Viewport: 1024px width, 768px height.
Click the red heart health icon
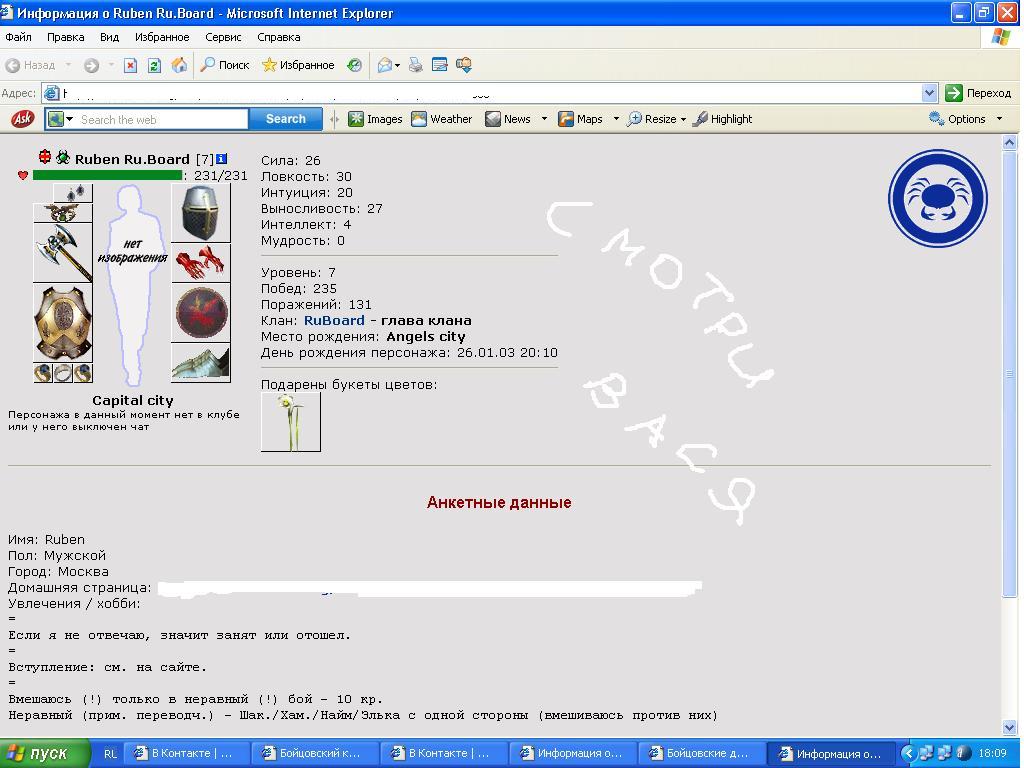[23, 175]
